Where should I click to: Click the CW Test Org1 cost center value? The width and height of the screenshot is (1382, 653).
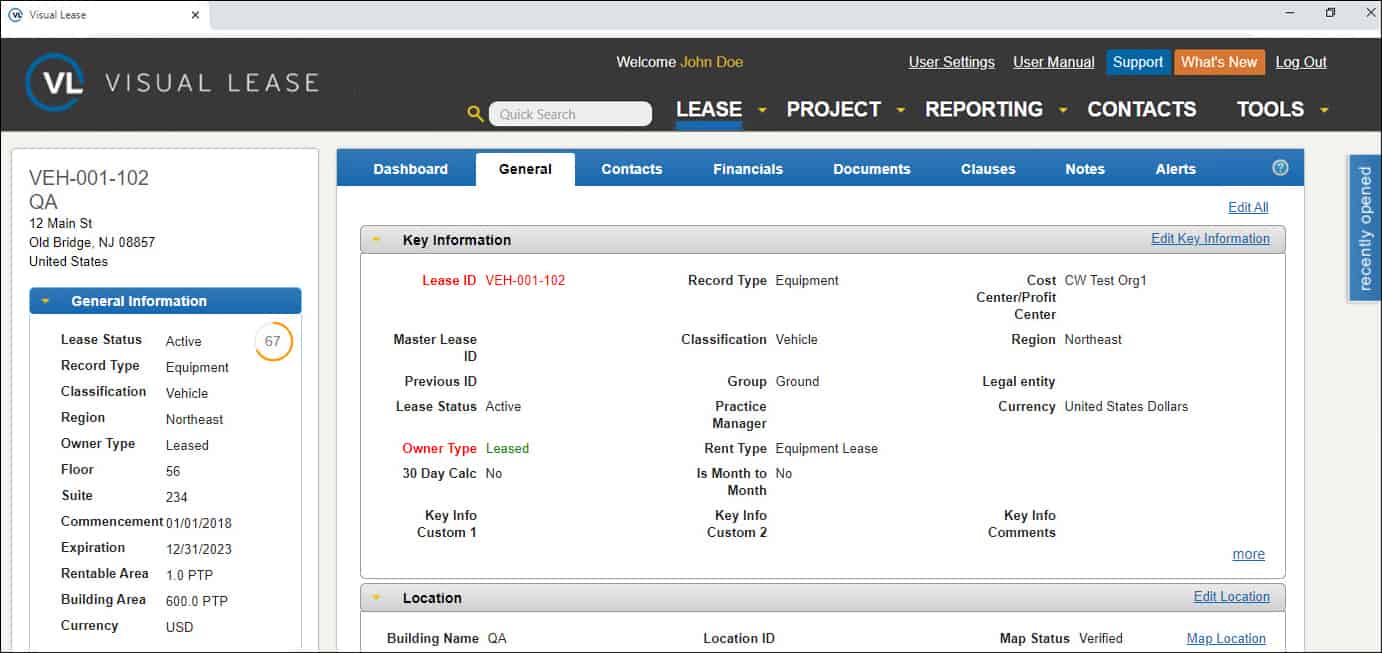pos(1106,280)
